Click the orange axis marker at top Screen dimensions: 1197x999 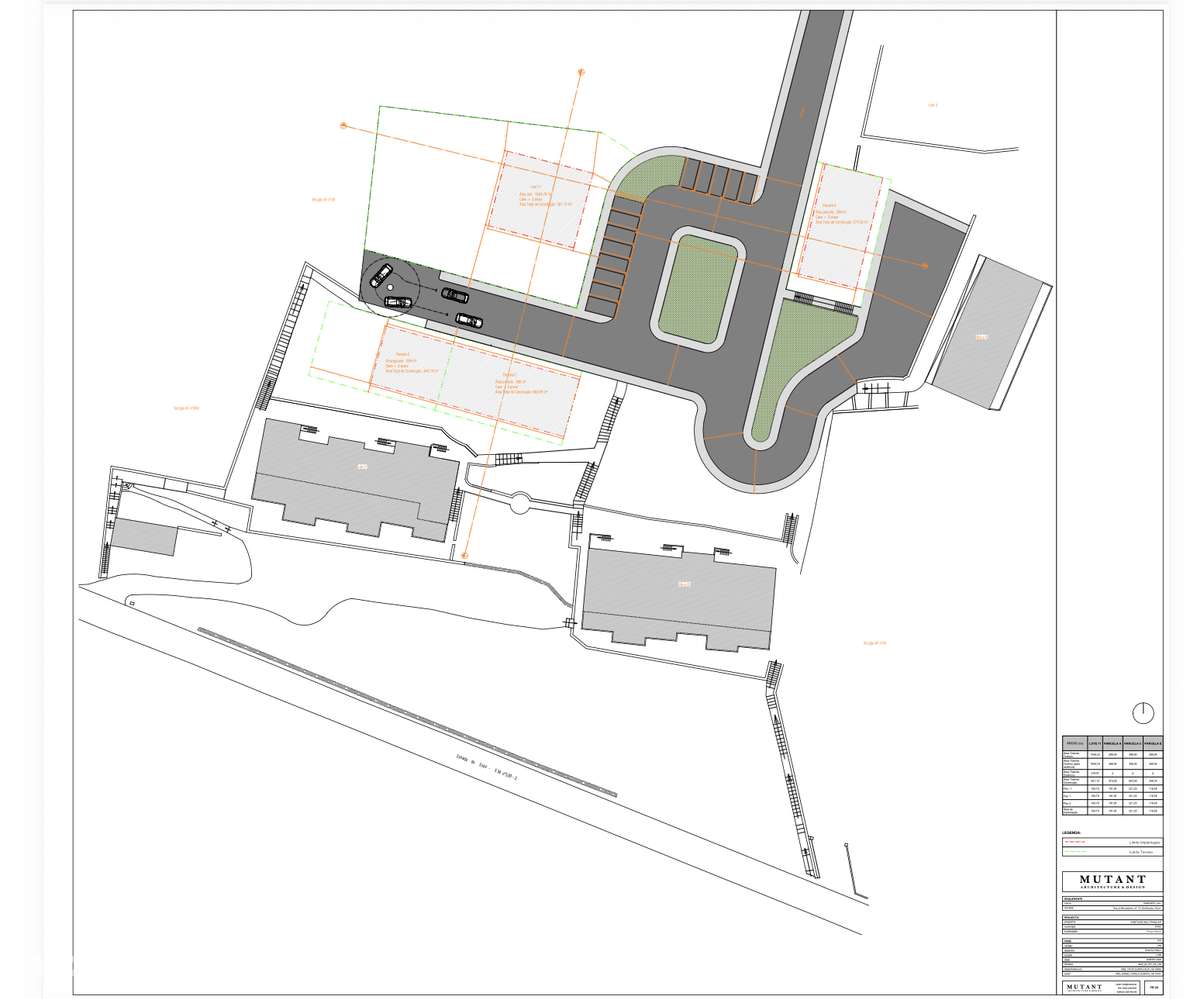[581, 73]
